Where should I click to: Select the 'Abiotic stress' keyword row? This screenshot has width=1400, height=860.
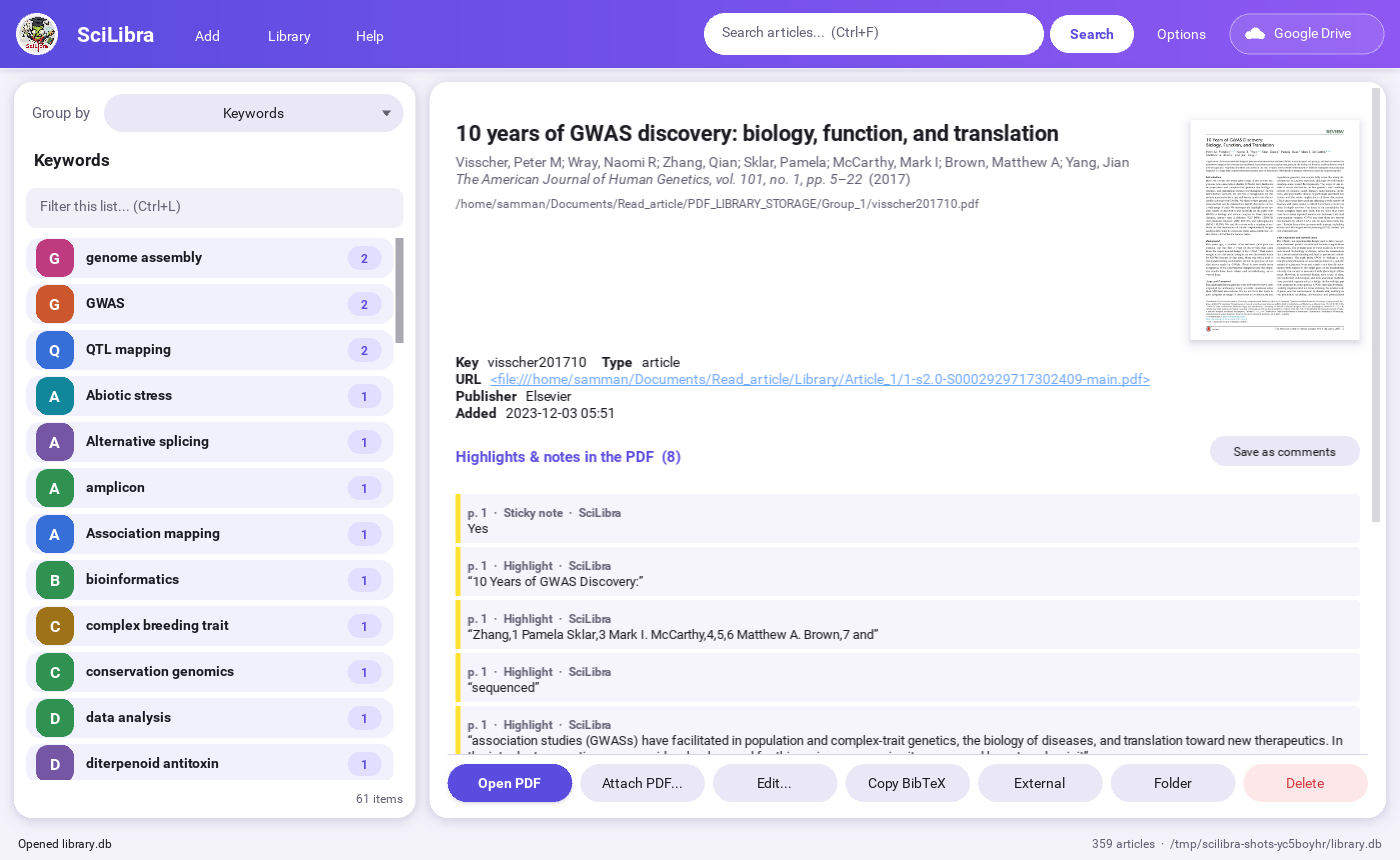click(x=210, y=396)
